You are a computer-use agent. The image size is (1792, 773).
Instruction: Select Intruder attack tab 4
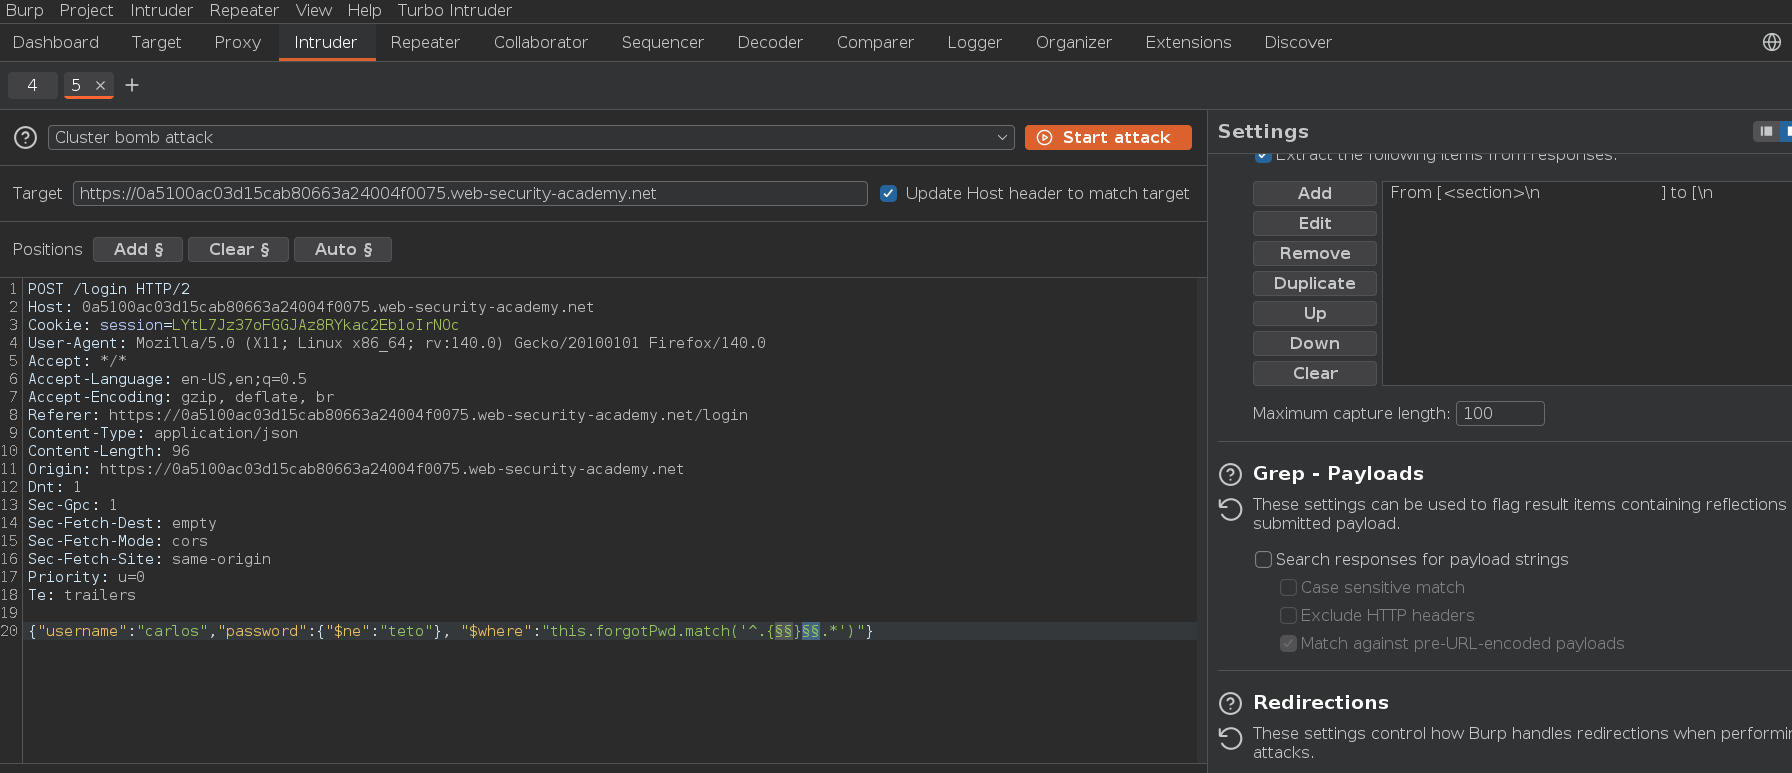32,85
